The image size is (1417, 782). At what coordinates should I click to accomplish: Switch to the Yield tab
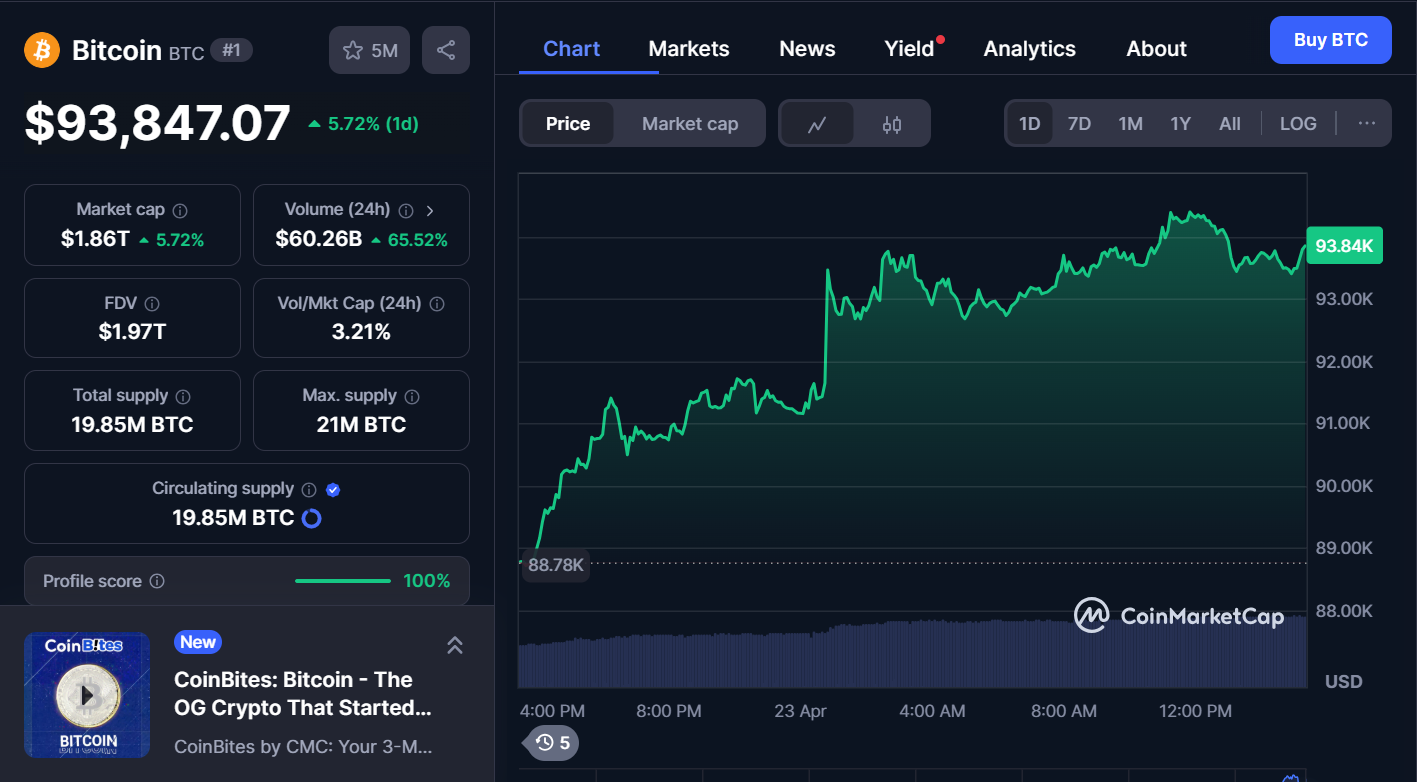click(909, 49)
